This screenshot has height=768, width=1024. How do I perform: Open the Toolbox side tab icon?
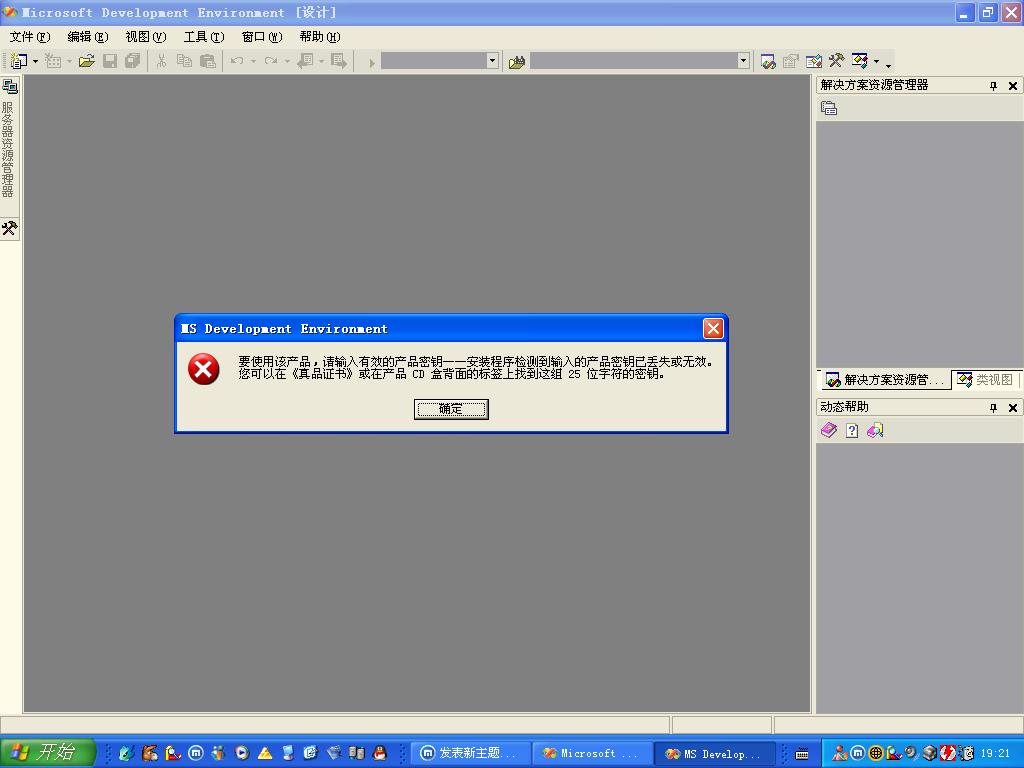[9, 229]
